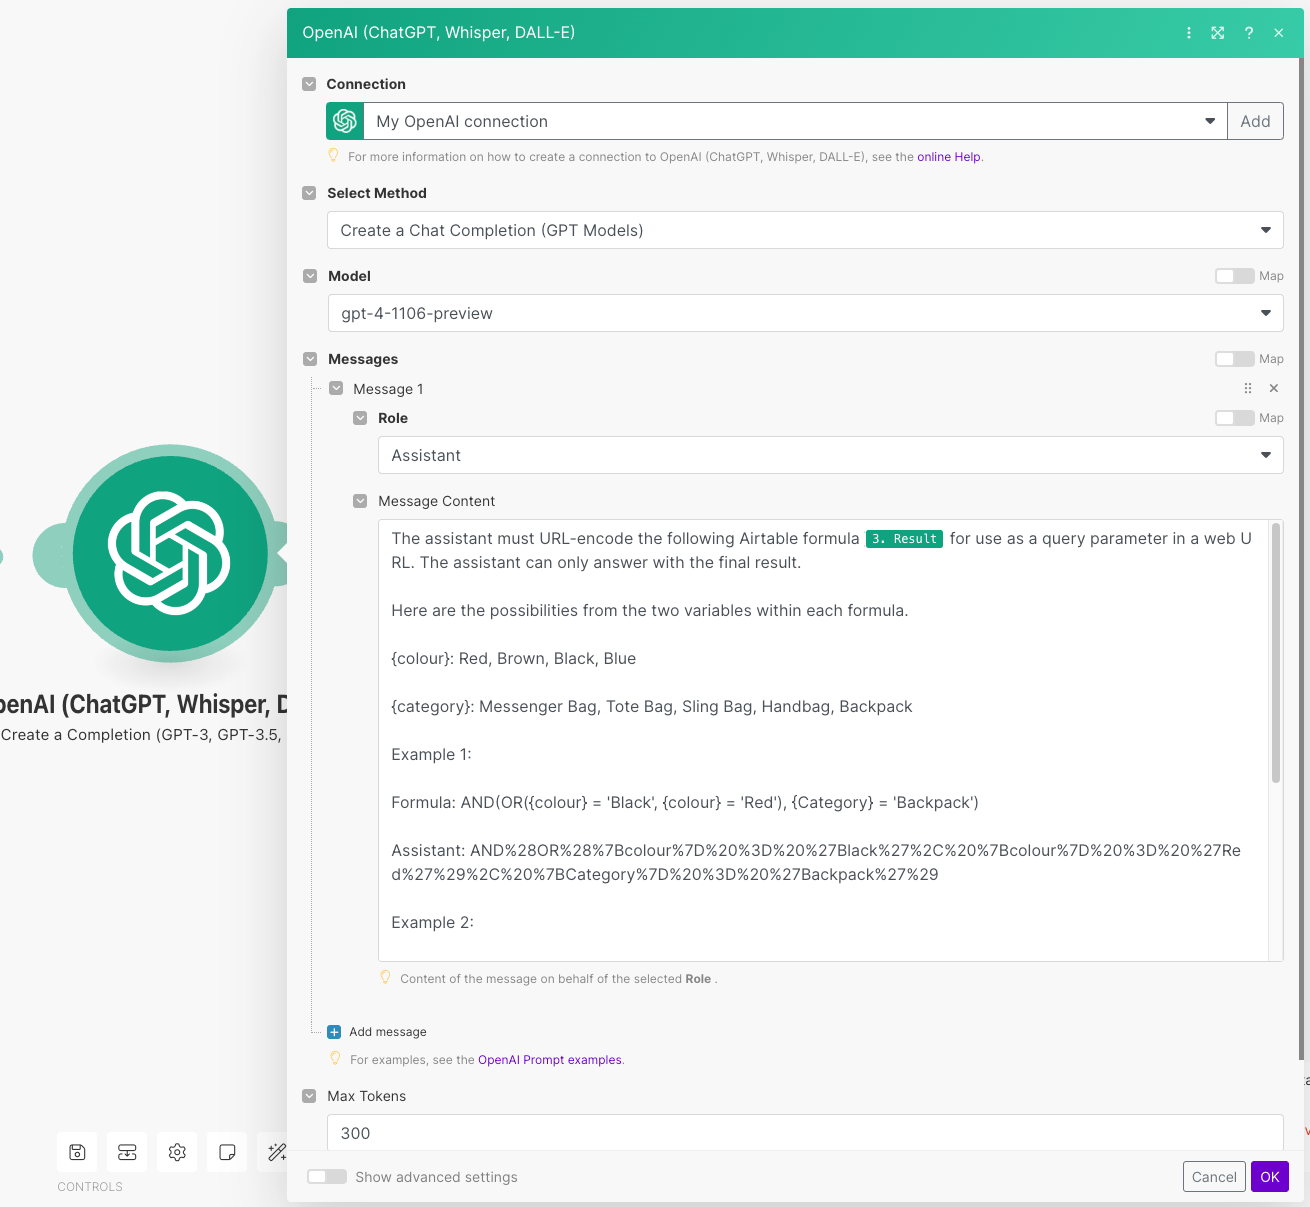Open the notes icon in Controls

[x=227, y=1152]
